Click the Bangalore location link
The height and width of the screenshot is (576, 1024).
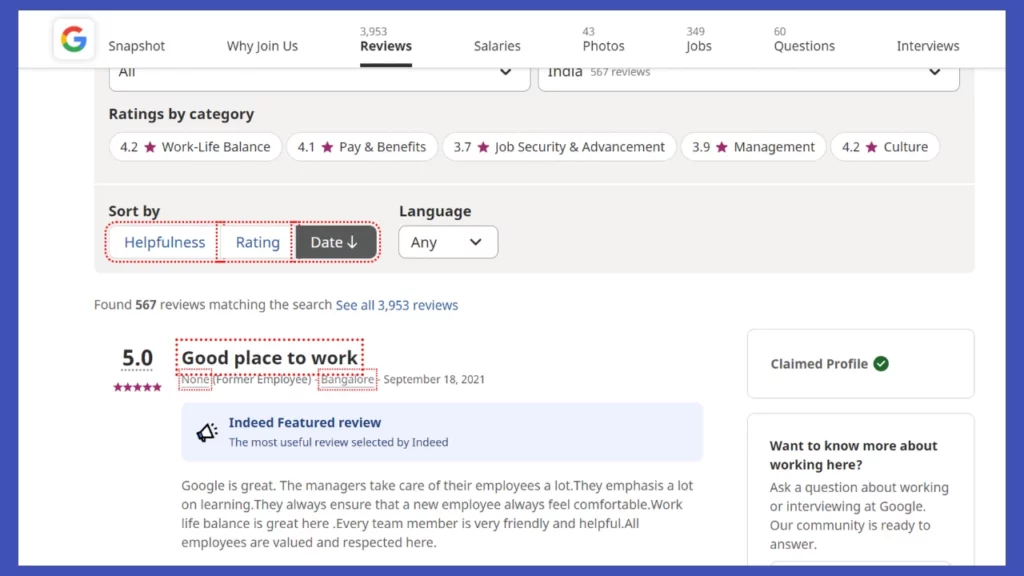click(347, 379)
